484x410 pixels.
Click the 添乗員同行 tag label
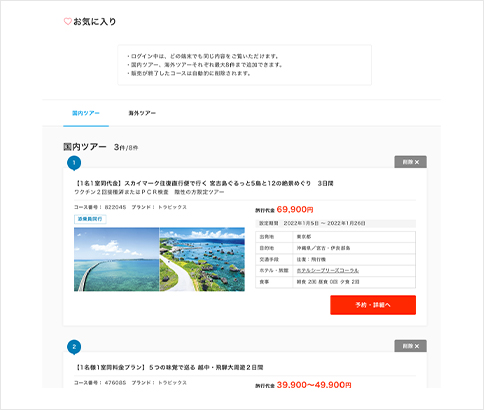[90, 219]
